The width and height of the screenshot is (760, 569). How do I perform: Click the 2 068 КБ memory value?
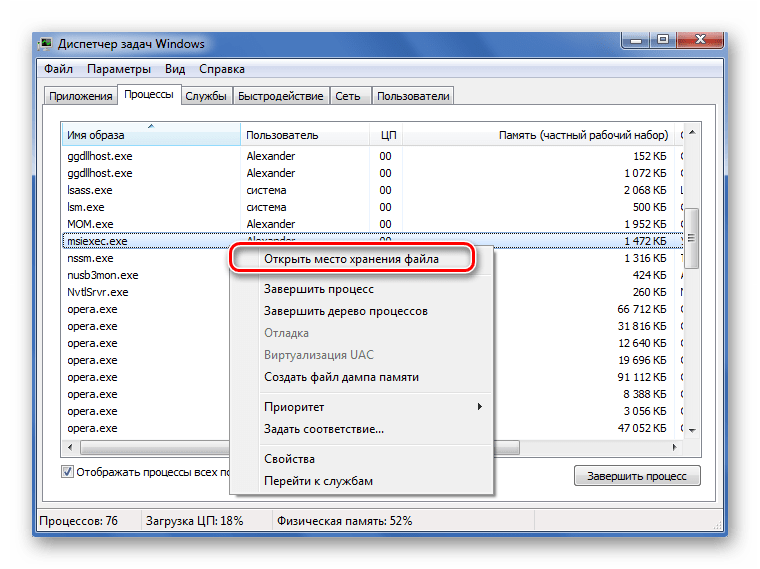[645, 190]
